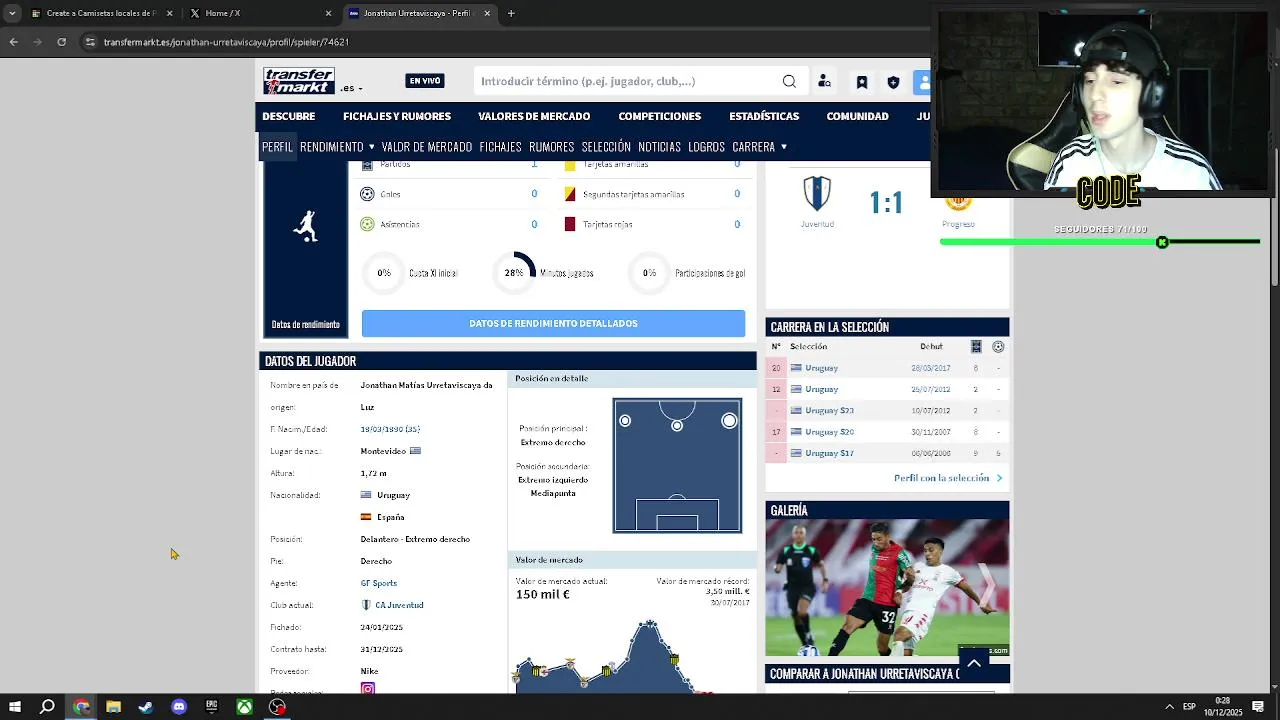Open Discord from the taskbar
The image size is (1280, 720).
(x=179, y=707)
